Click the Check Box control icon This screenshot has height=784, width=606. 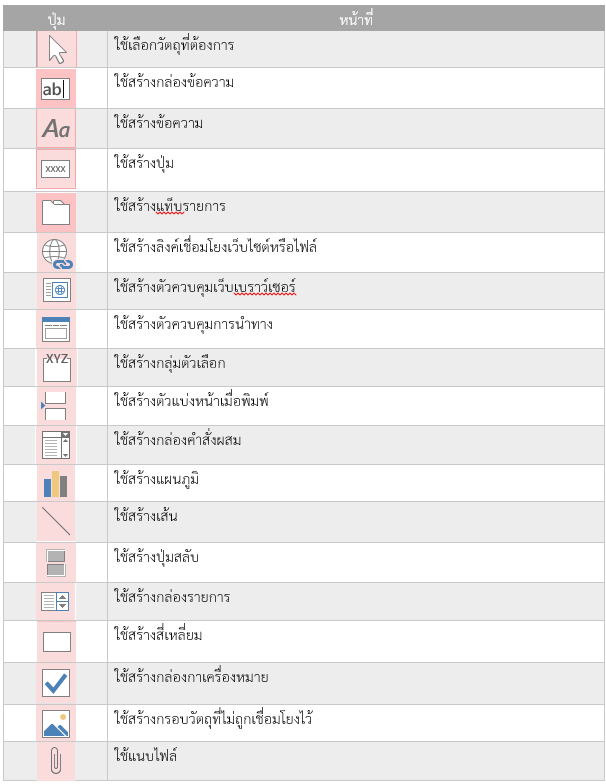56,683
